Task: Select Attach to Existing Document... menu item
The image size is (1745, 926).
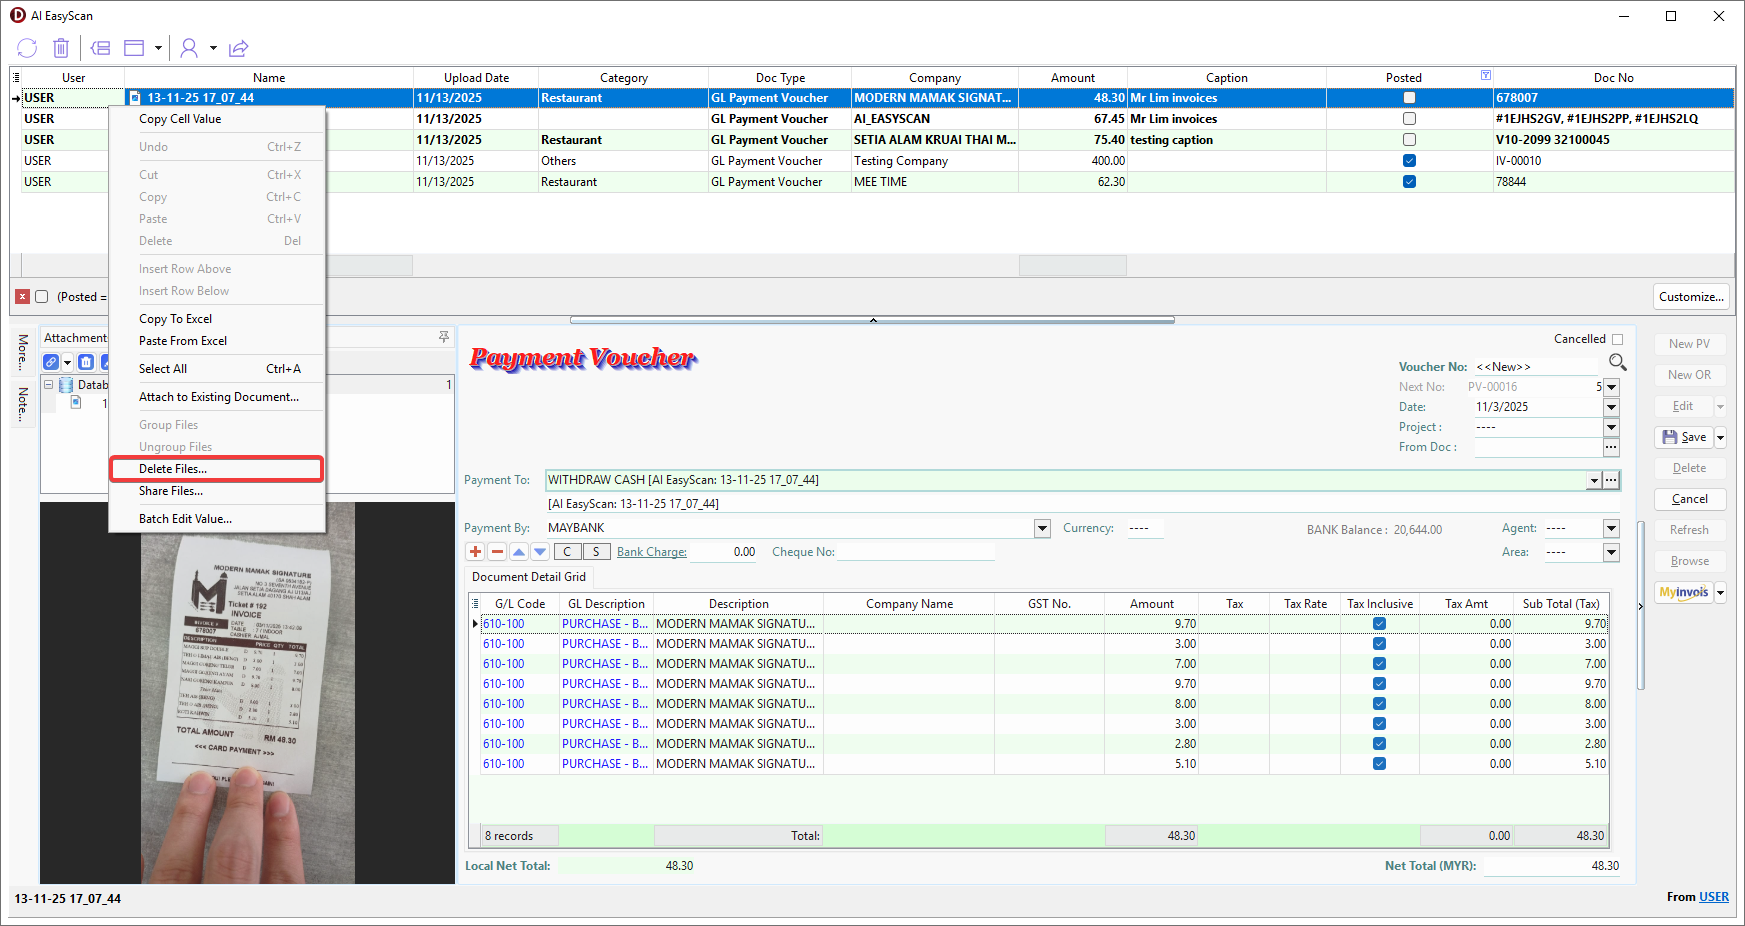Action: point(219,397)
